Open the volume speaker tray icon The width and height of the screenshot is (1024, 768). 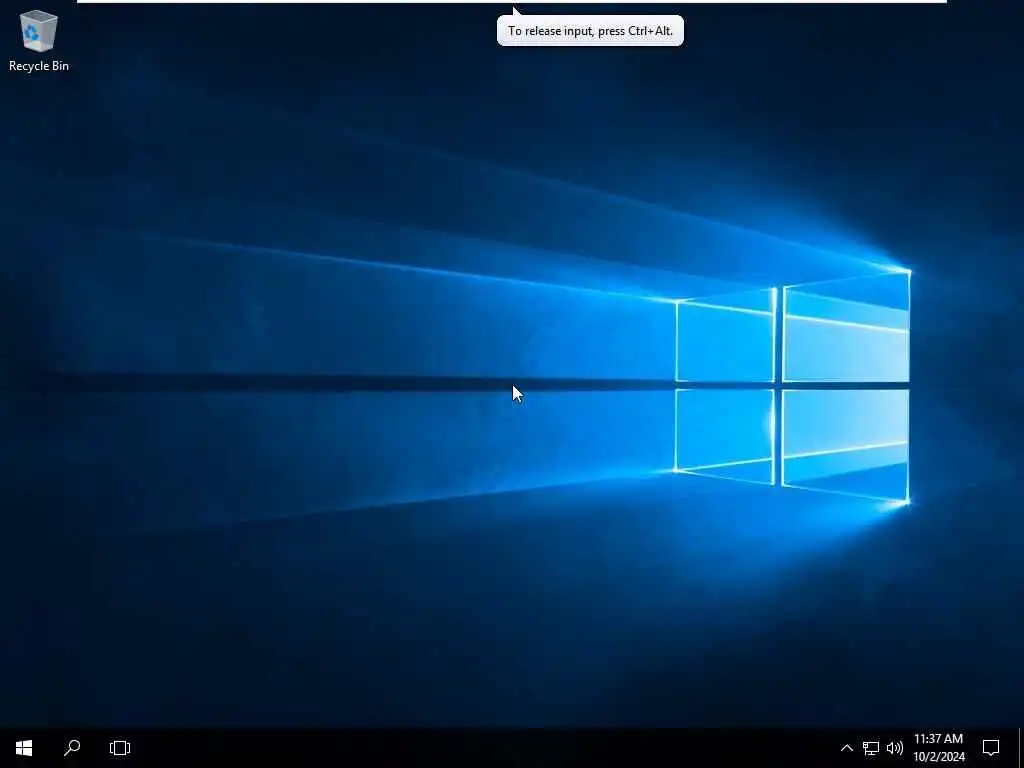coord(895,748)
